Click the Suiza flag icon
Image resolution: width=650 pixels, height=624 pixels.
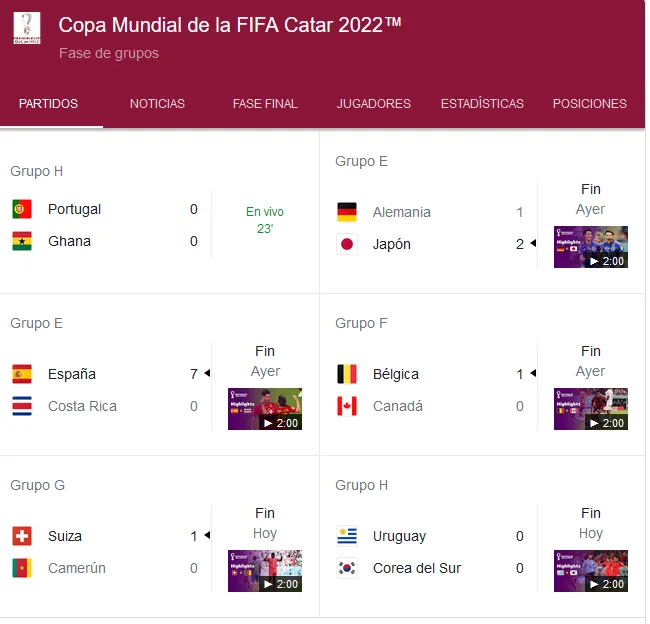(x=22, y=538)
